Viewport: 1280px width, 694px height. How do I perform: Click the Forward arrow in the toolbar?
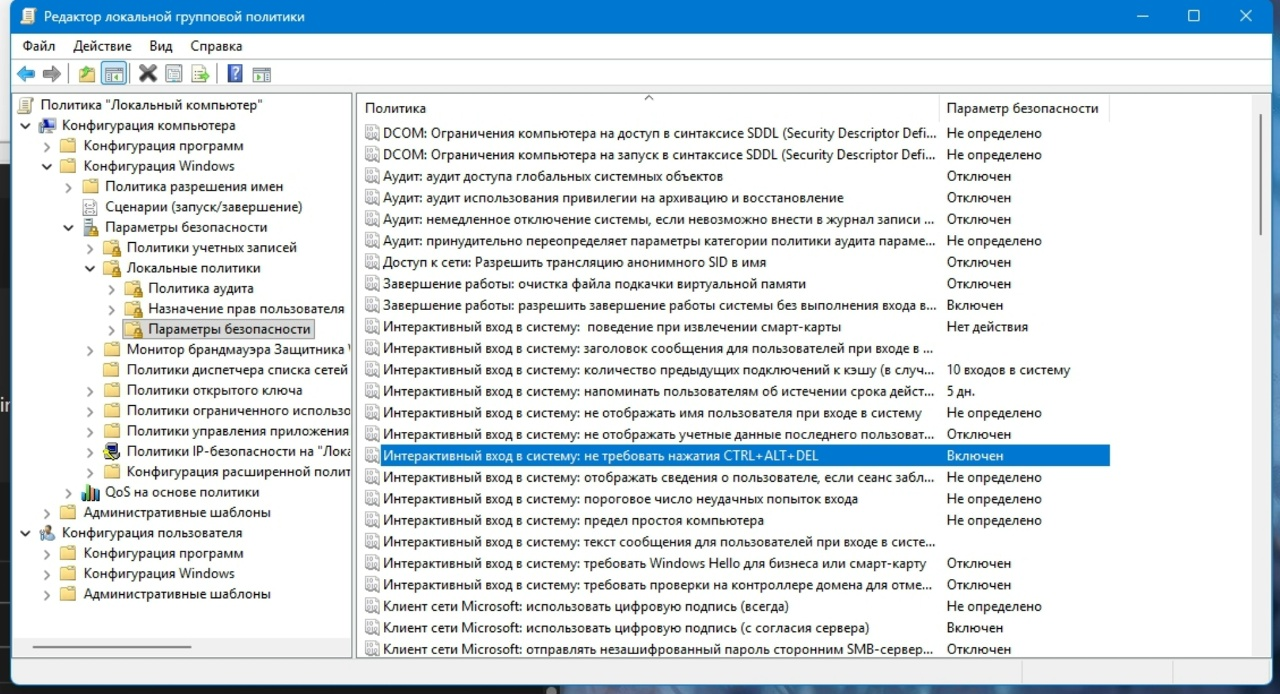[52, 73]
